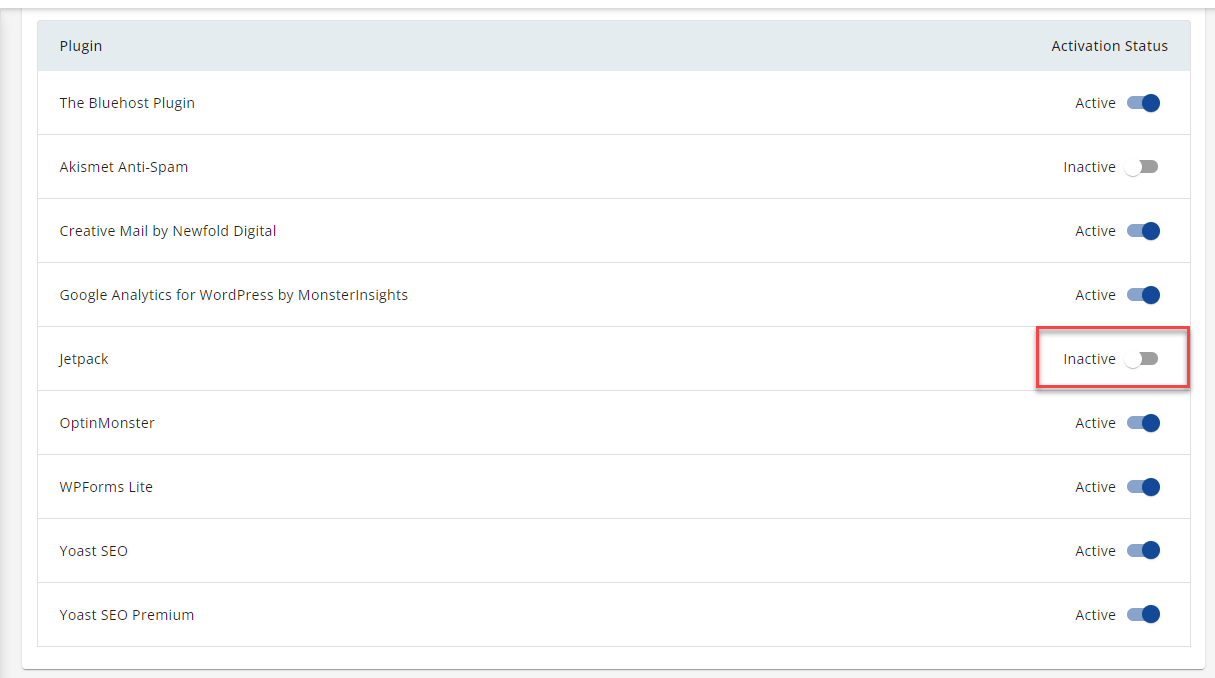Select the Yoast SEO Premium plugin name

pyautogui.click(x=126, y=614)
